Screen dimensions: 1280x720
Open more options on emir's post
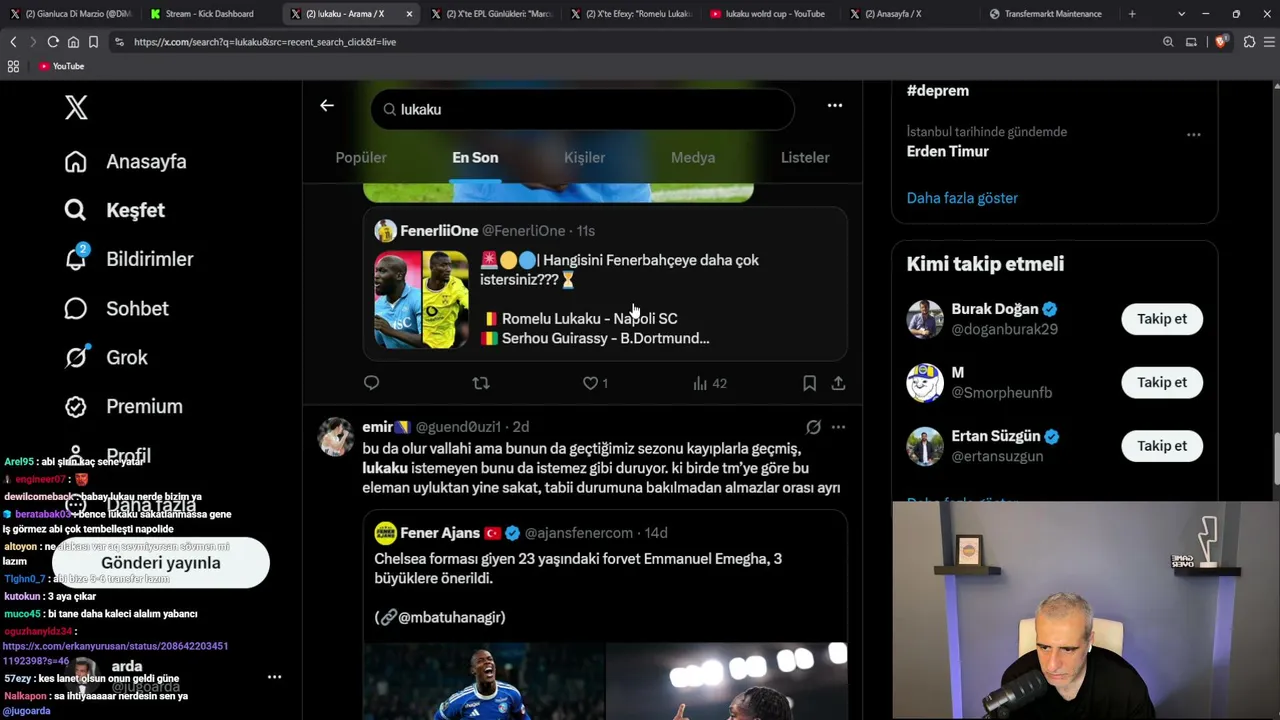click(838, 427)
